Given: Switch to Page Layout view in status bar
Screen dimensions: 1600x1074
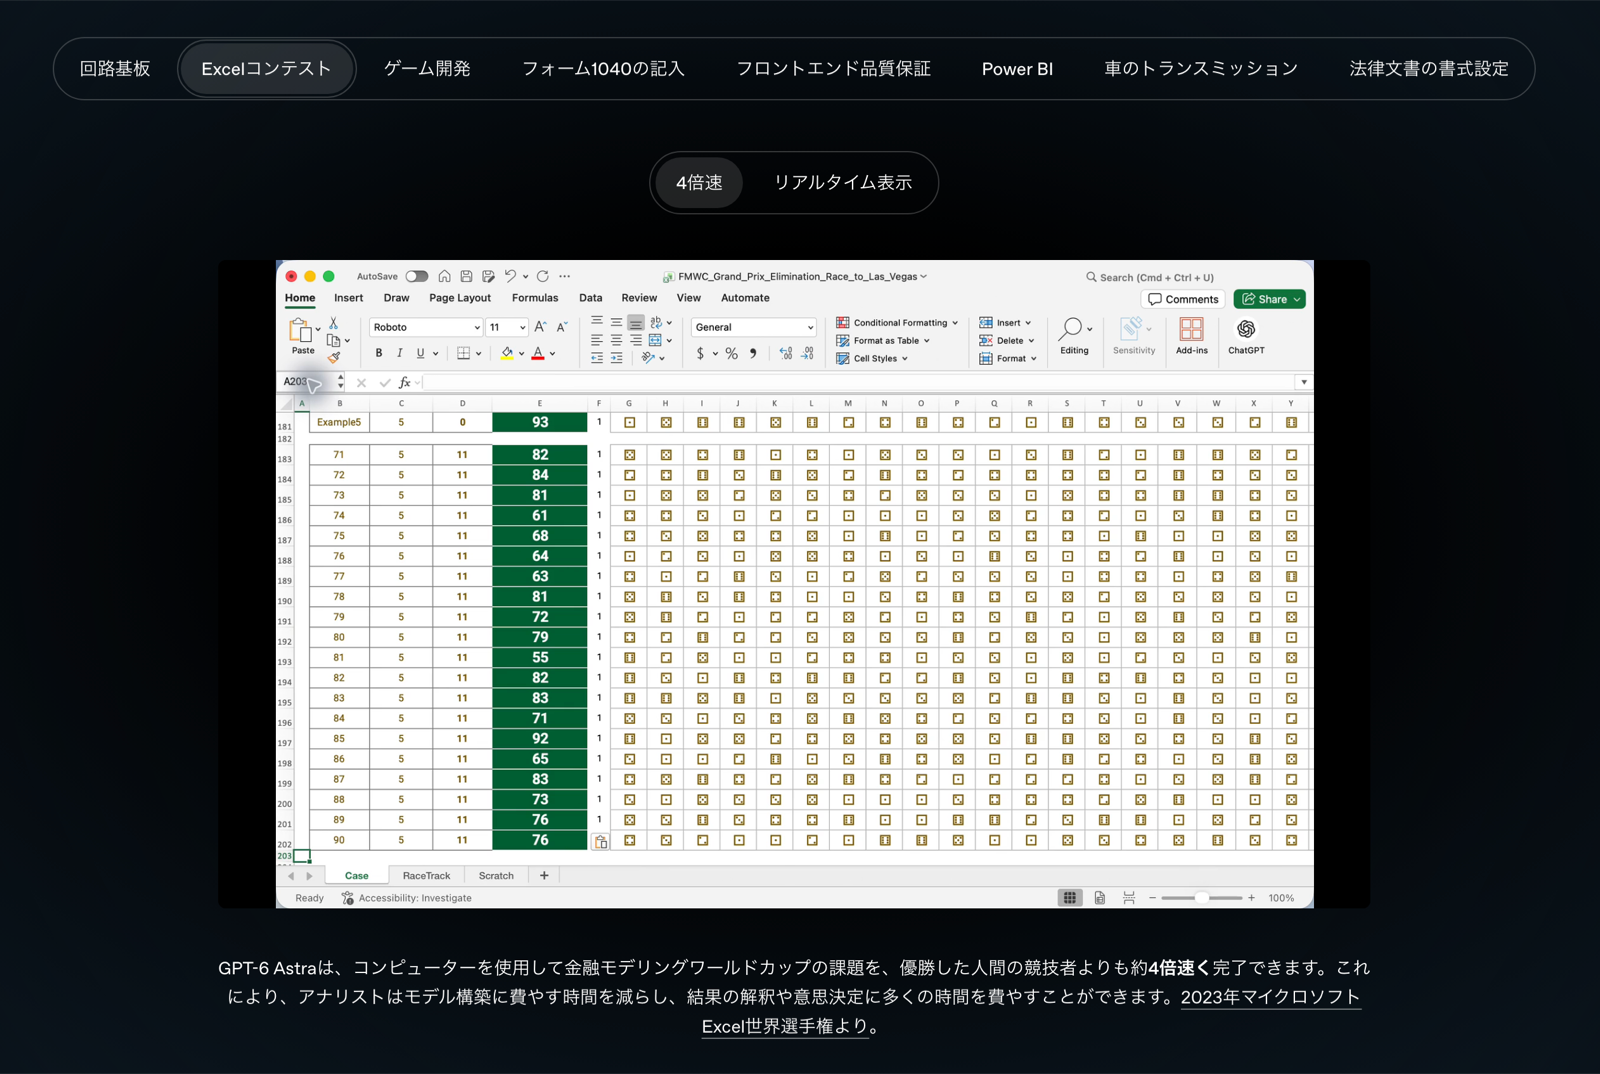Looking at the screenshot, I should click(1100, 898).
